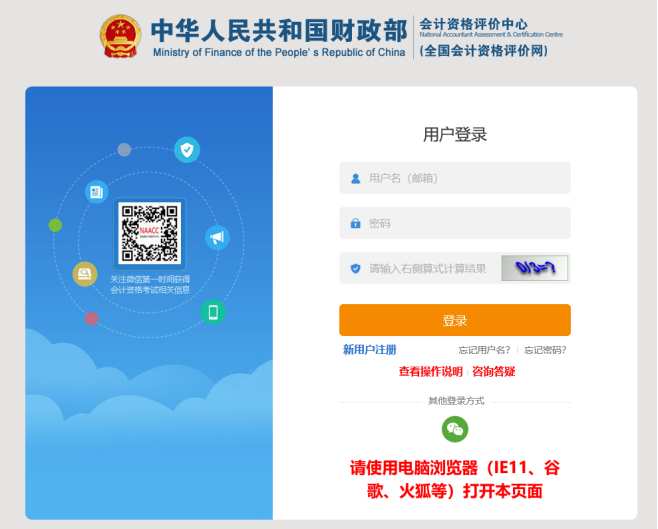
Task: Click the yellow computer icon
Action: click(x=85, y=274)
